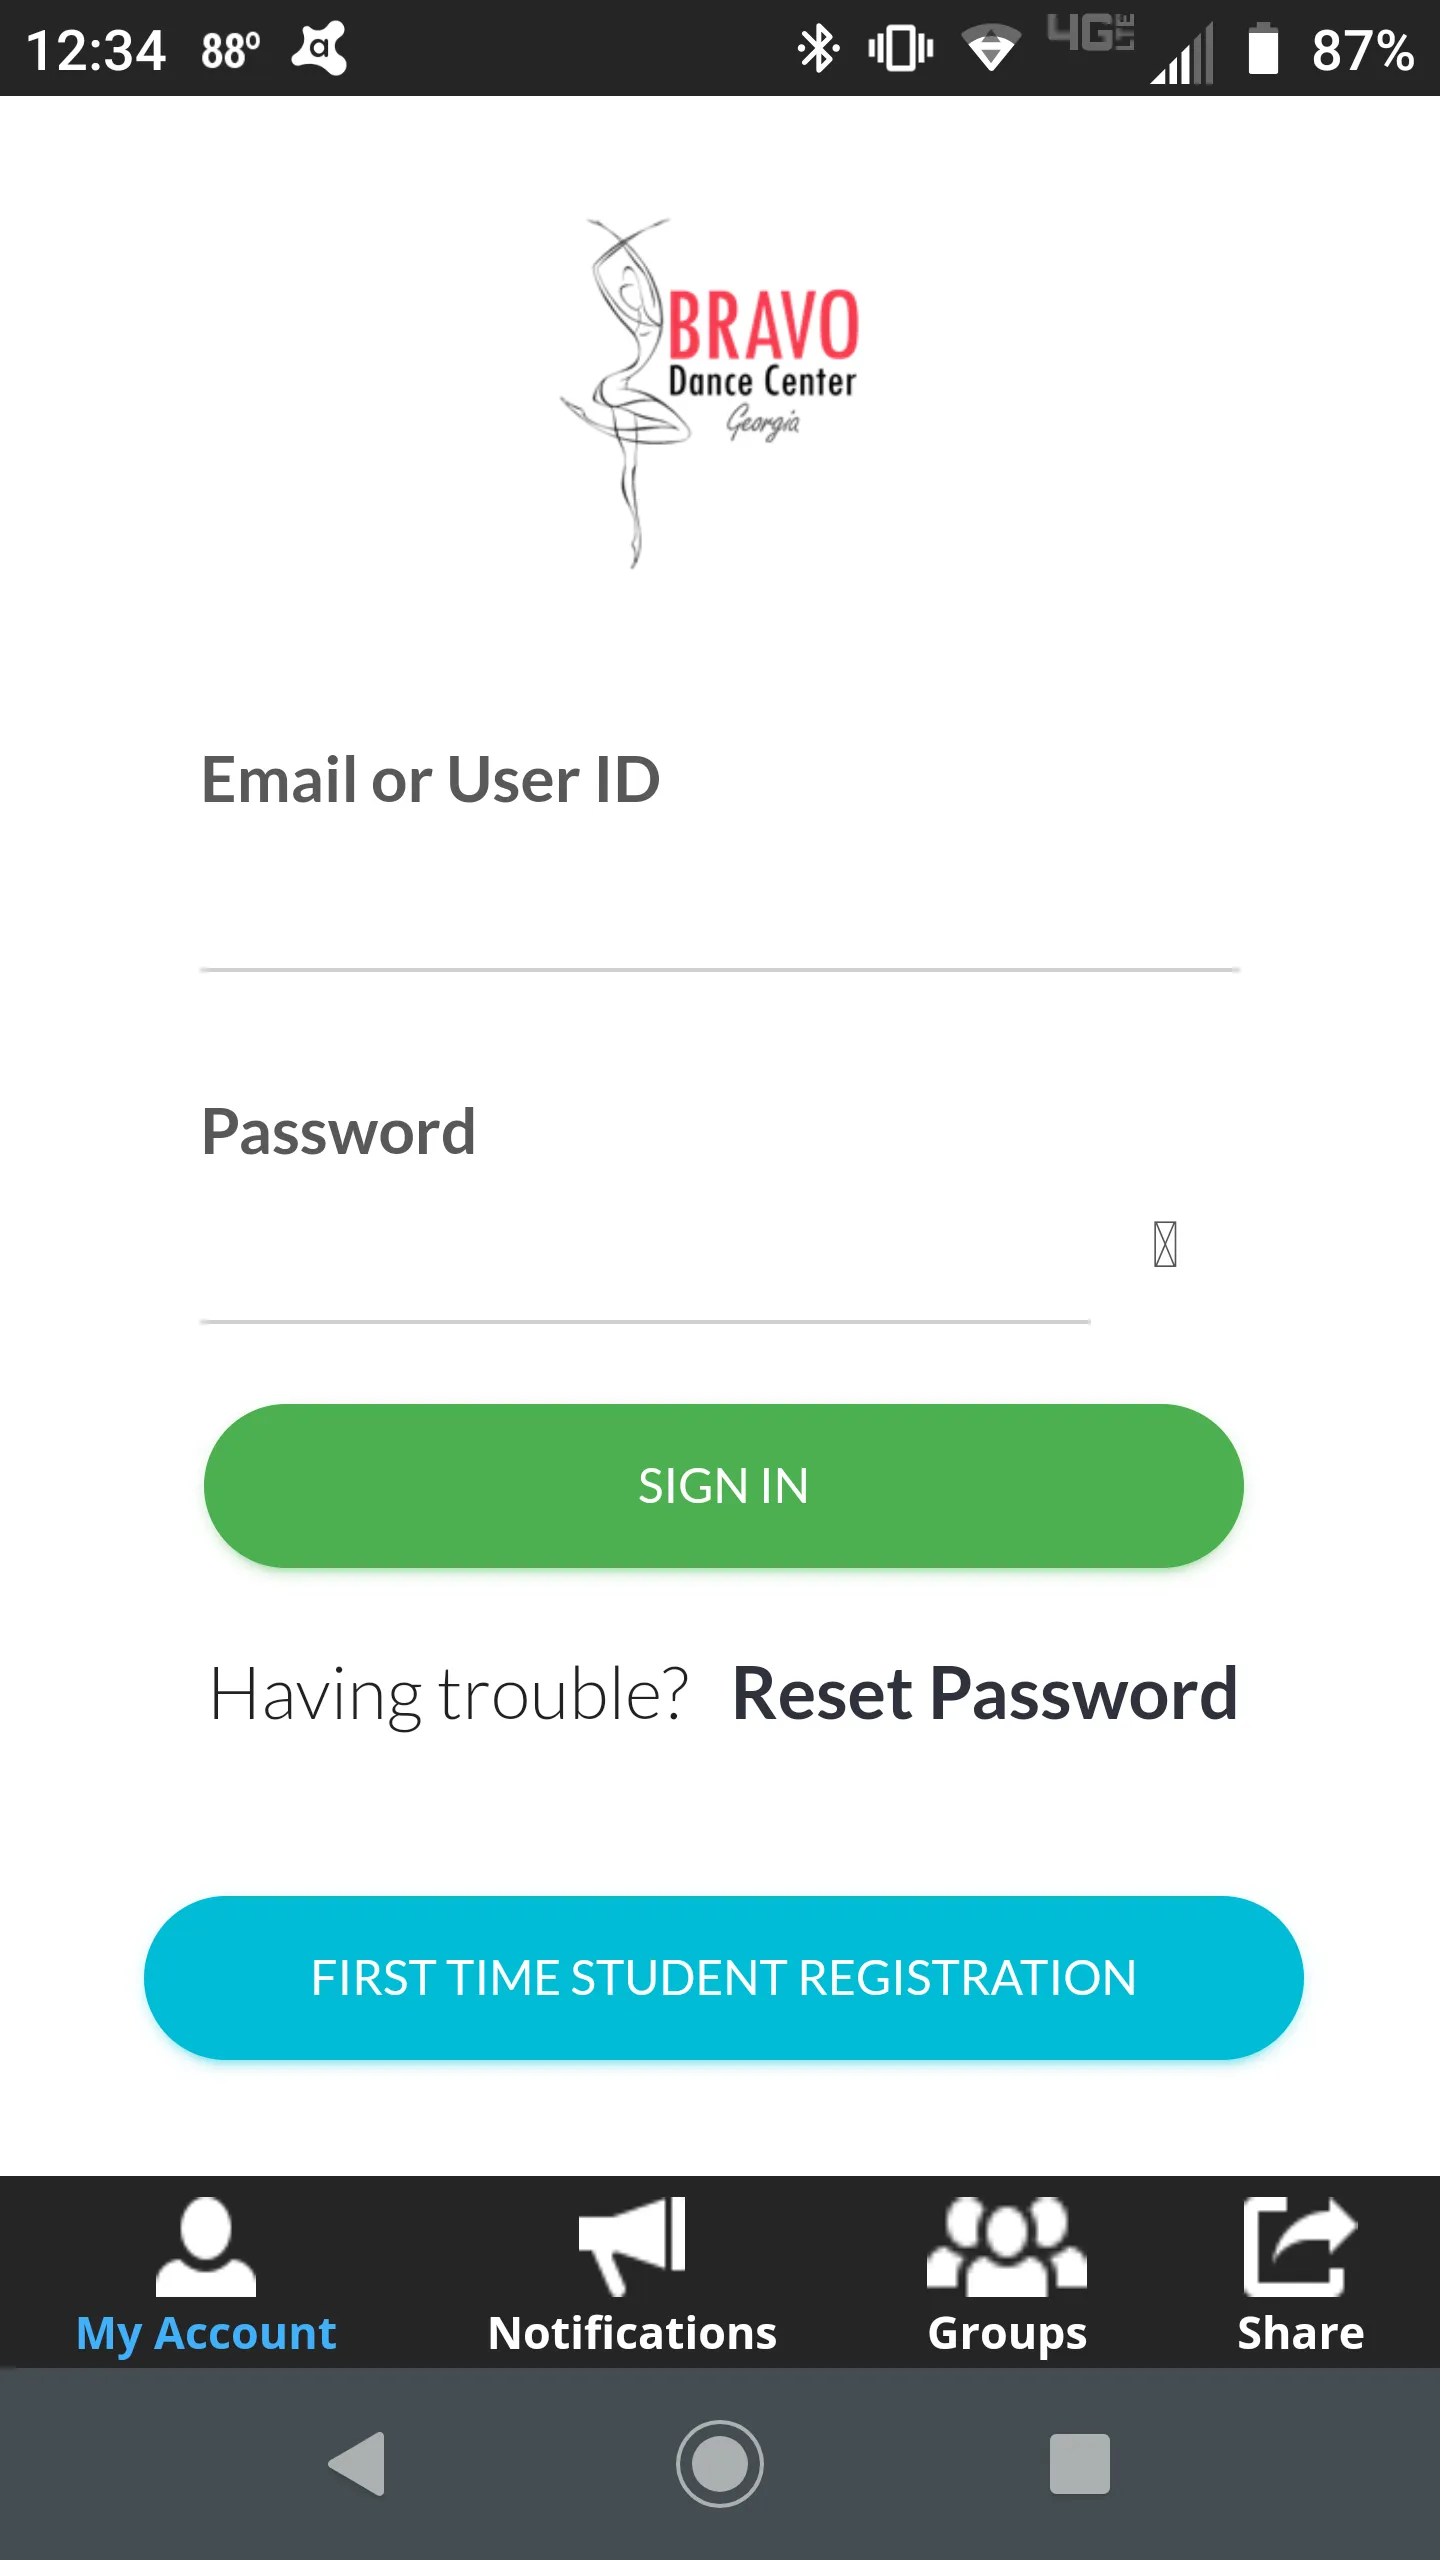Focus the Password input field

(645, 1265)
